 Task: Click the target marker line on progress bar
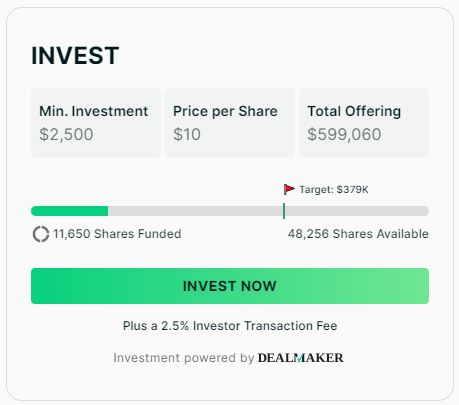pos(284,211)
